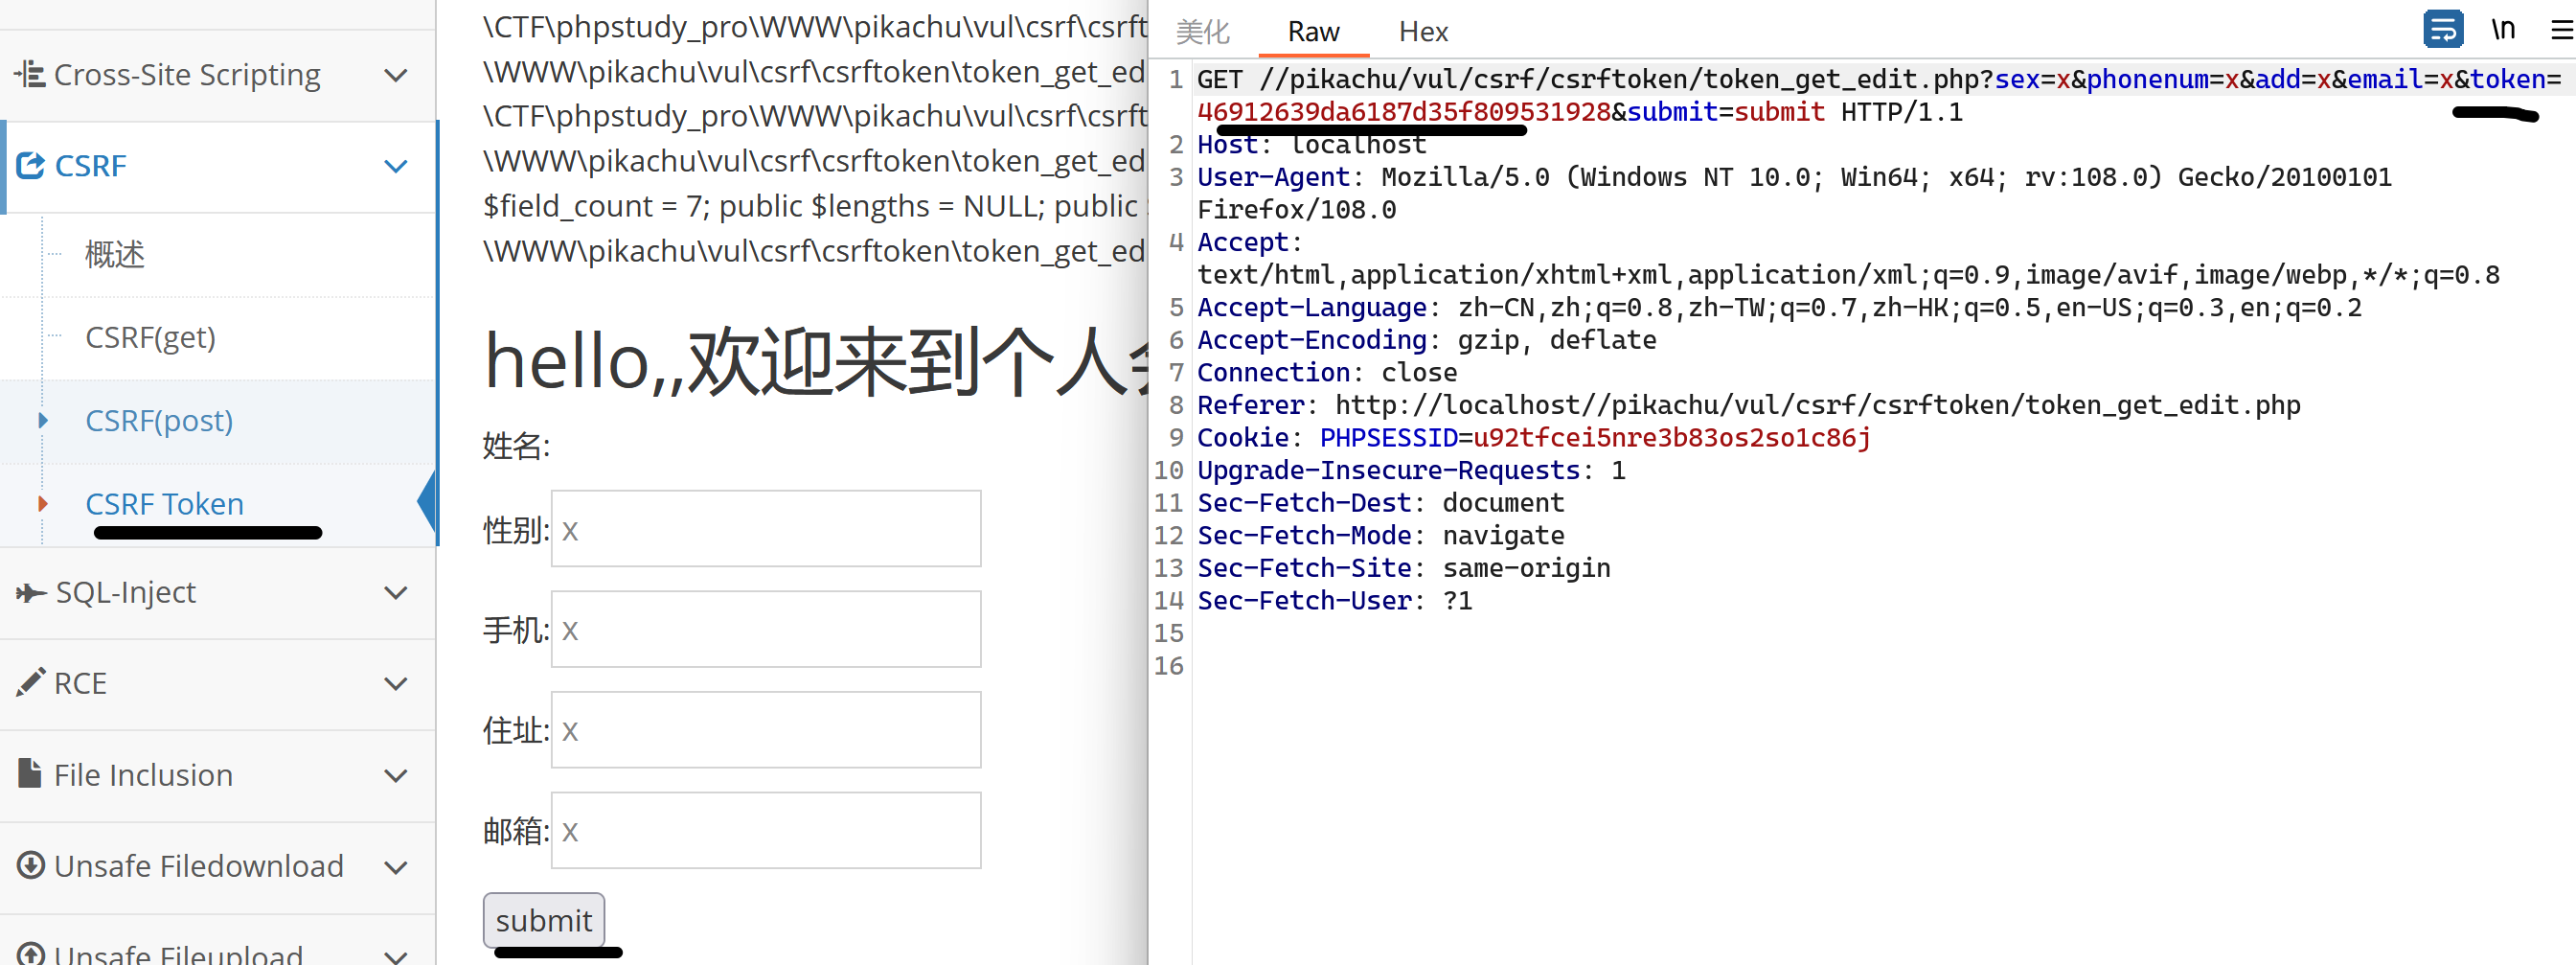Toggle the \n non-printable characters button

pos(2502,30)
